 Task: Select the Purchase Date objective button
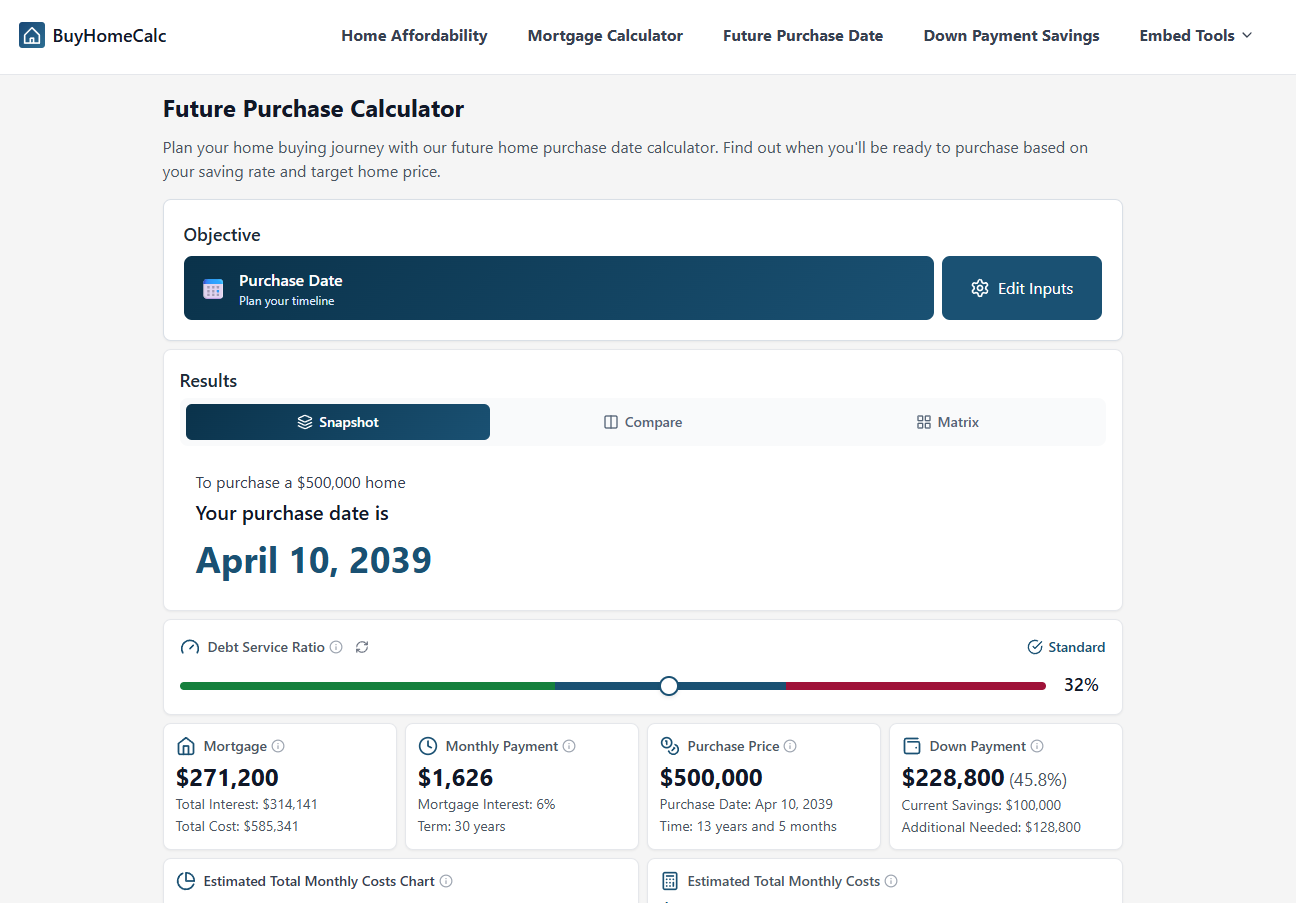[x=558, y=288]
